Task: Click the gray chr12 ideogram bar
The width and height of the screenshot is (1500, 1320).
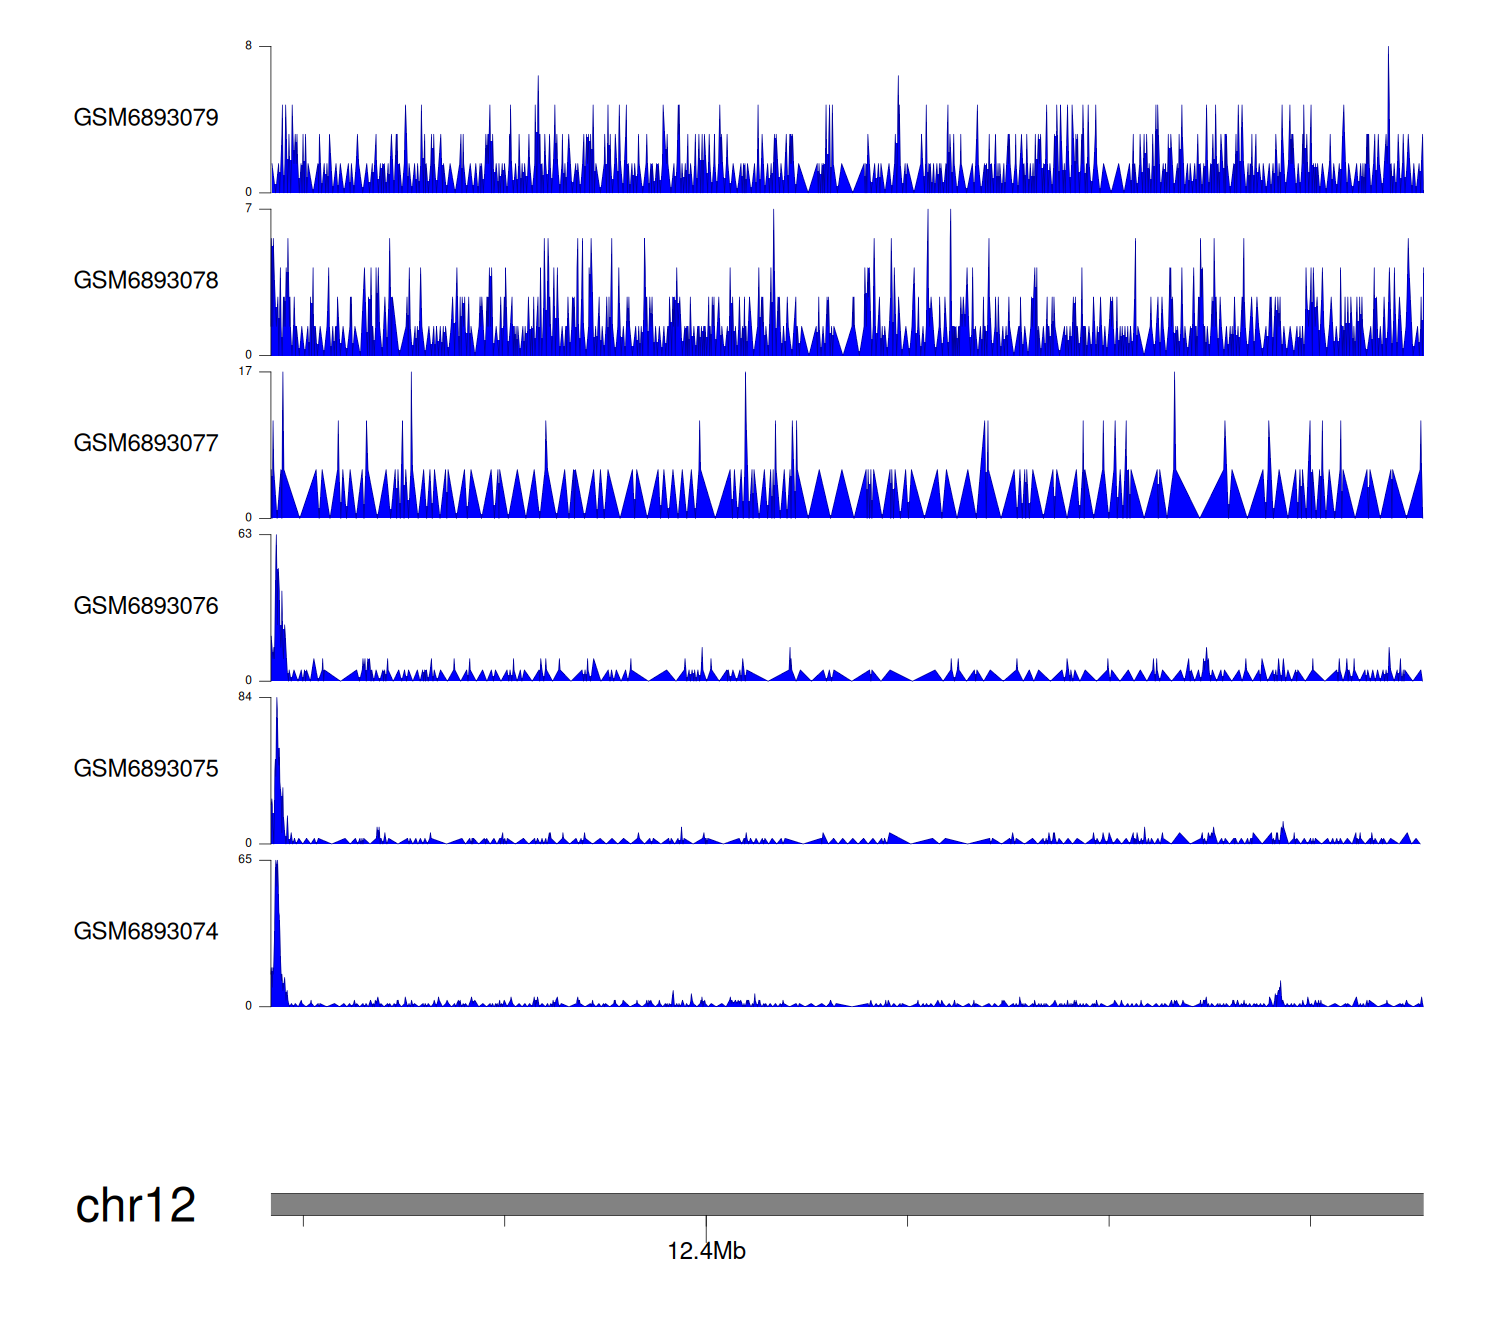Action: click(x=846, y=1204)
